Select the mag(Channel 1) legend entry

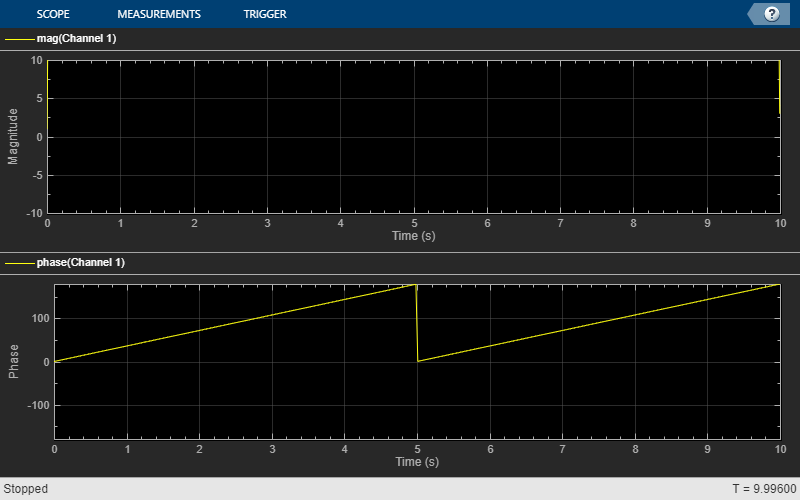[77, 38]
